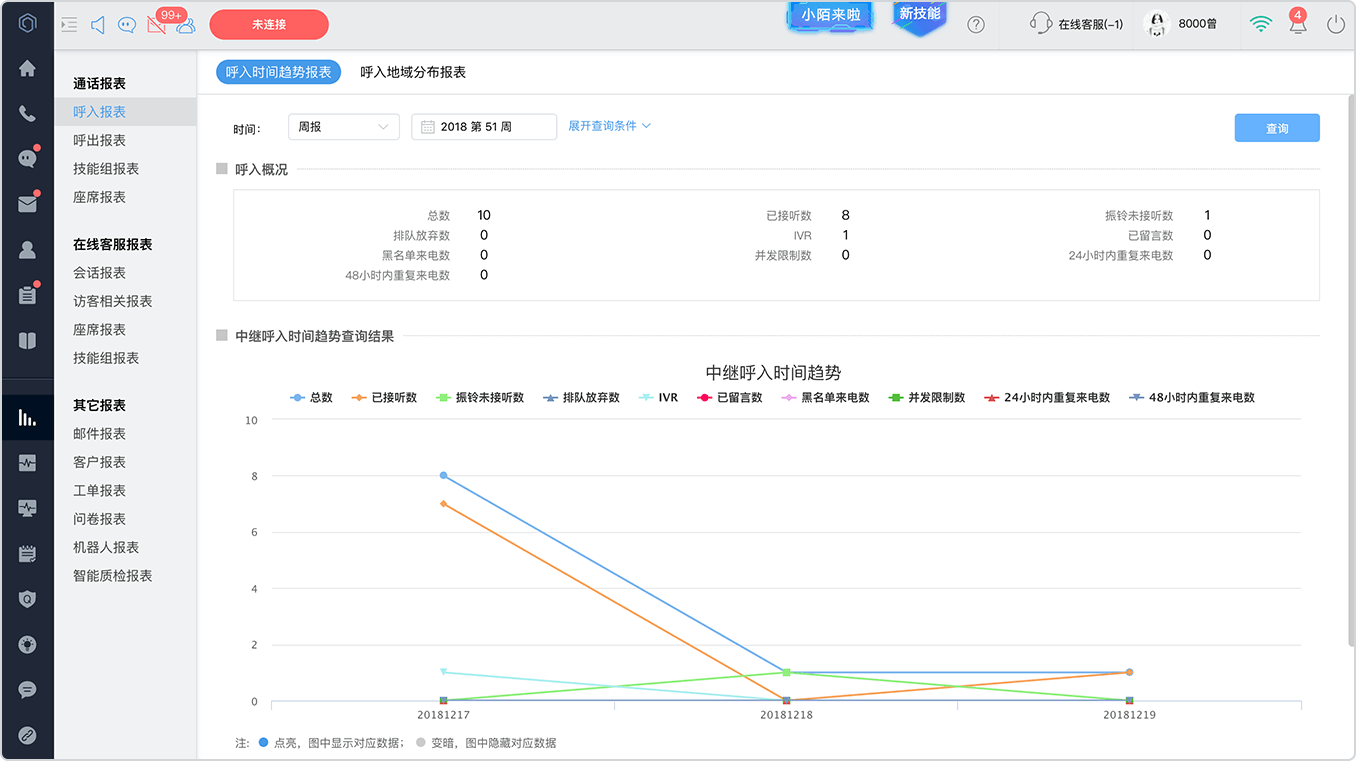Click the 振铃未接听数 green legend marker
Screen dimensions: 1356x761
444,397
